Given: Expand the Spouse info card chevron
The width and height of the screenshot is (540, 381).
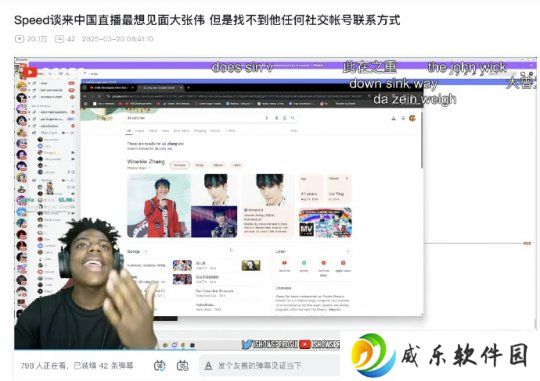Looking at the screenshot, I should 347,178.
